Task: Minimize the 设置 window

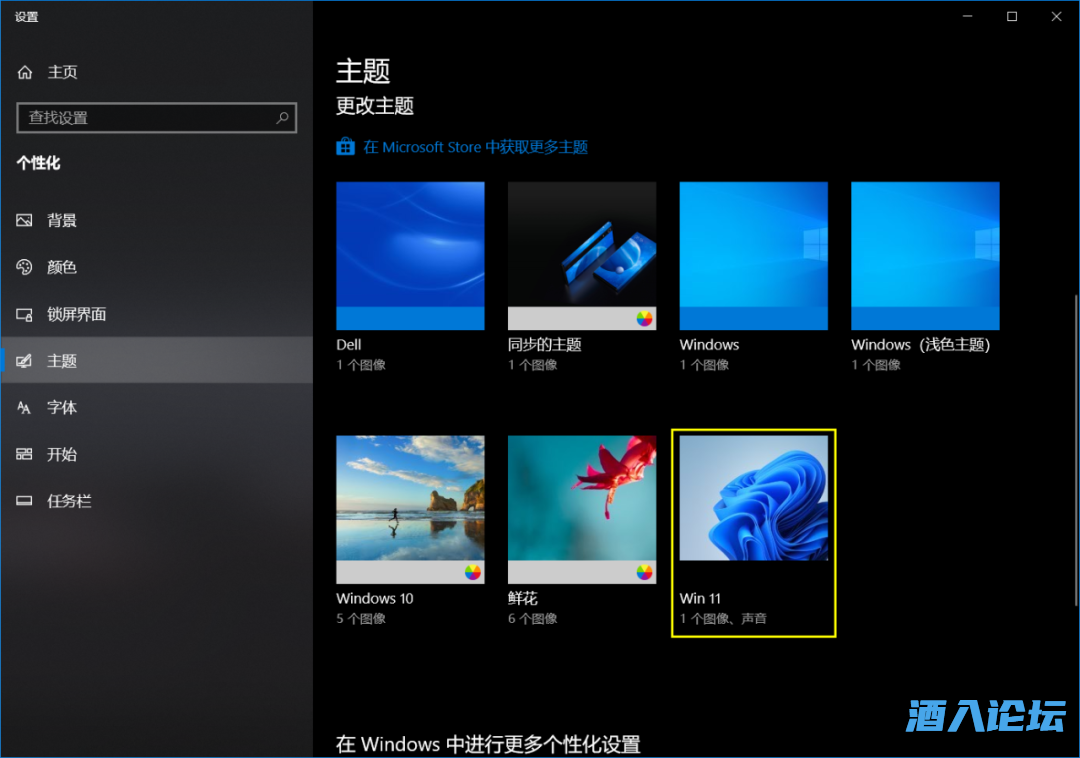Action: (x=968, y=16)
